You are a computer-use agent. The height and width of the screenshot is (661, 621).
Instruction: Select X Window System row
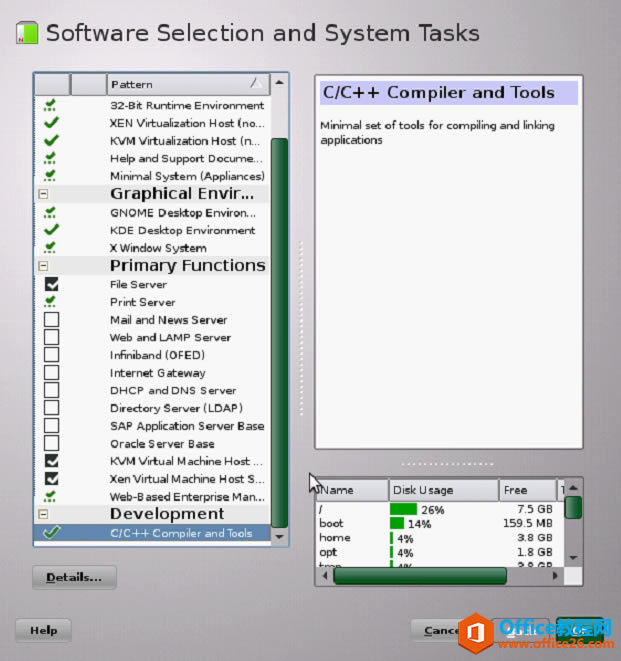(x=152, y=248)
